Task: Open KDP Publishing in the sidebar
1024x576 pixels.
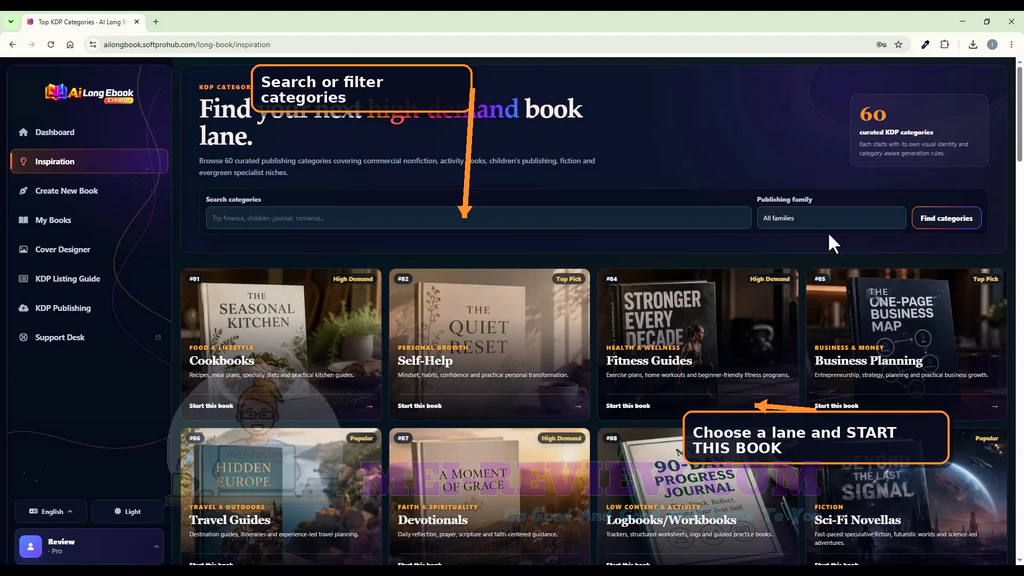Action: click(89, 308)
